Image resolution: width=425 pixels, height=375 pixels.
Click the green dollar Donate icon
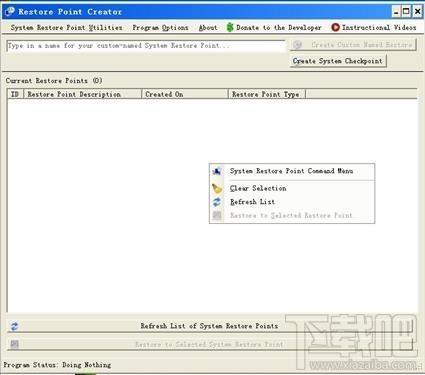[230, 27]
